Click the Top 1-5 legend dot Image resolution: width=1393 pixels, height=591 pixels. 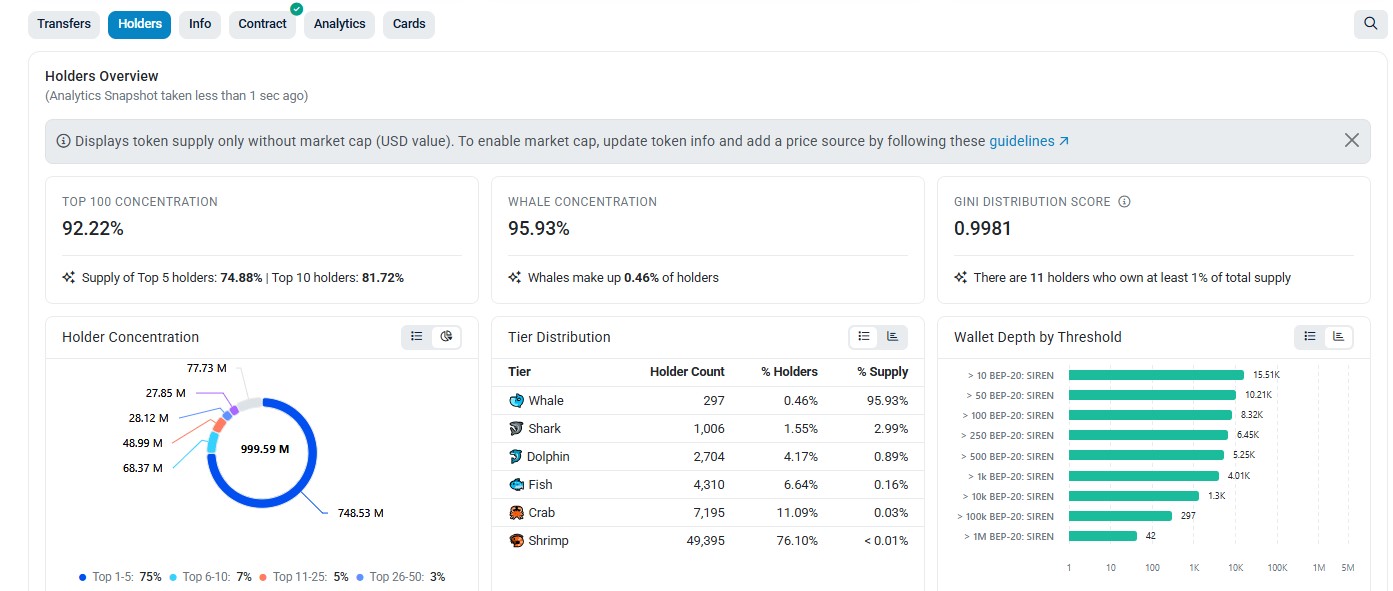click(x=83, y=577)
